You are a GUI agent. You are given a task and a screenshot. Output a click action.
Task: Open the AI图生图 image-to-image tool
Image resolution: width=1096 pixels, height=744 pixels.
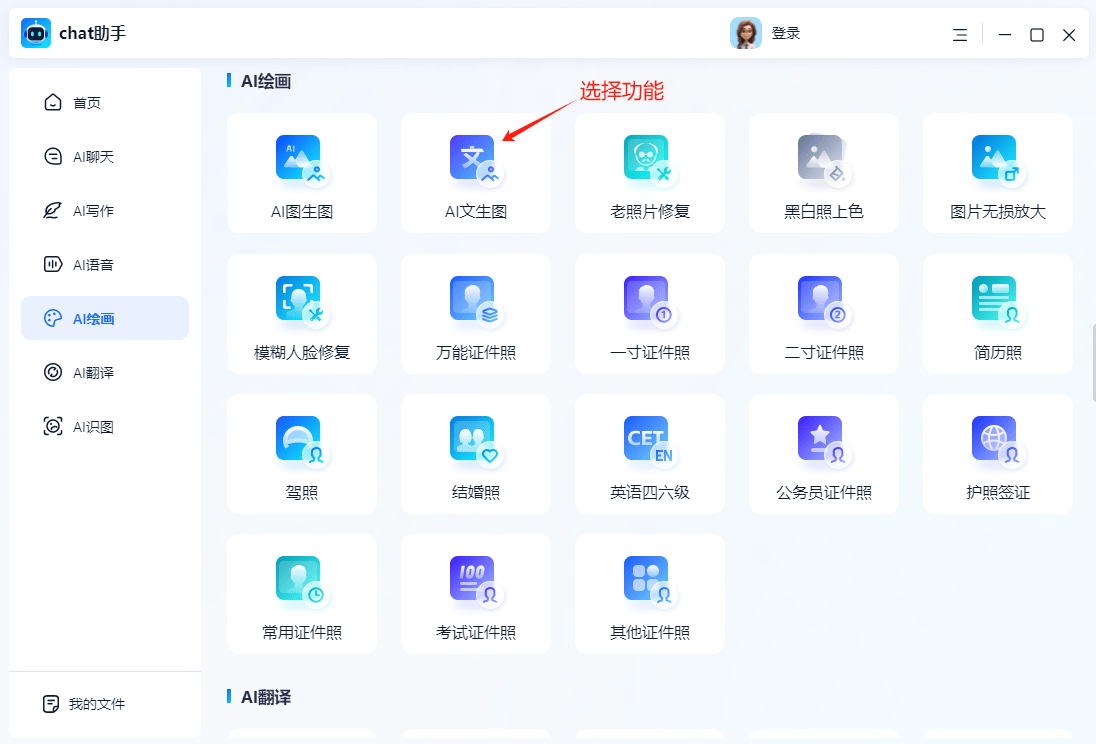tap(301, 172)
